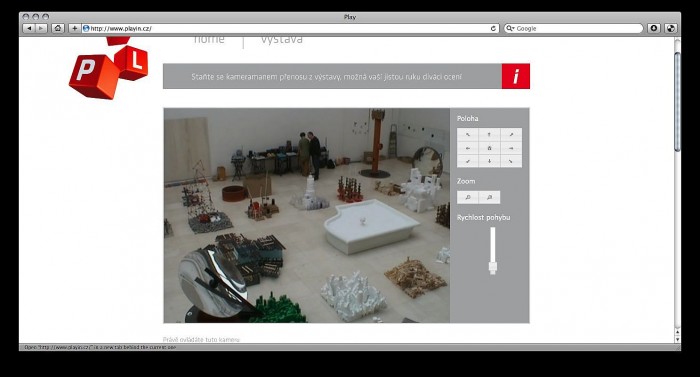Click the browser home toolbar button
Image resolution: width=700 pixels, height=377 pixels.
tap(58, 28)
